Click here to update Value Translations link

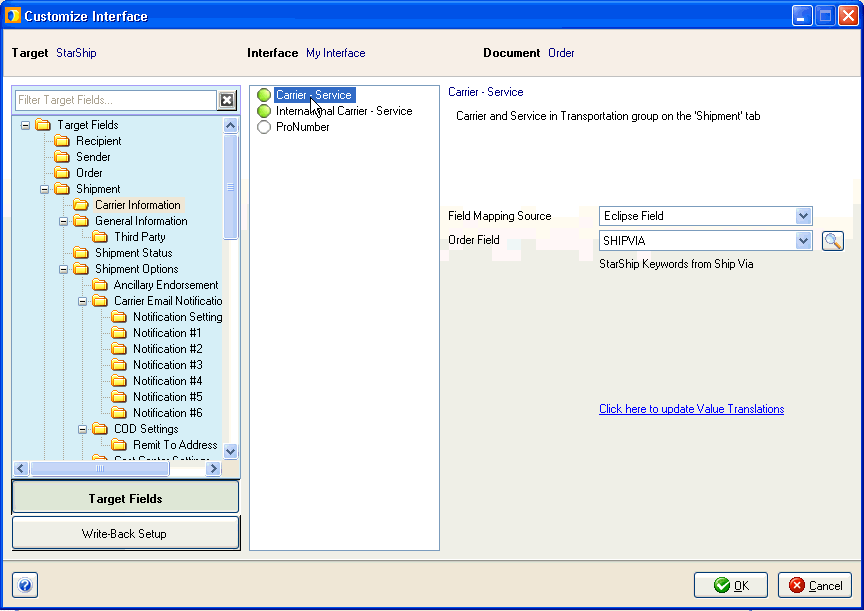(692, 409)
